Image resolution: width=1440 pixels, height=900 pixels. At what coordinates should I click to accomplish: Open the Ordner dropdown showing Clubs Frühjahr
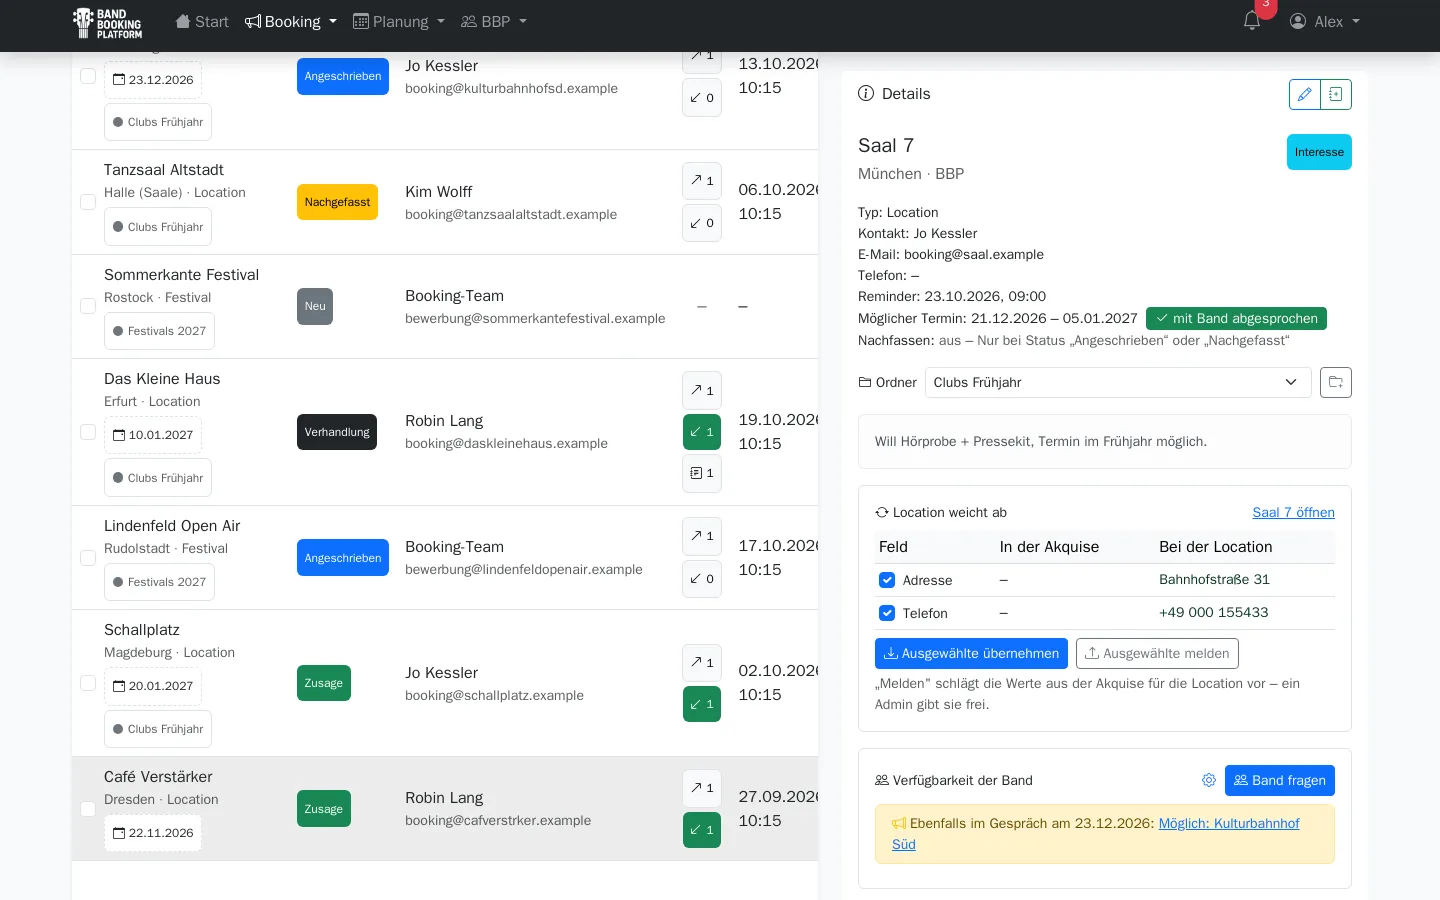pyautogui.click(x=1118, y=382)
